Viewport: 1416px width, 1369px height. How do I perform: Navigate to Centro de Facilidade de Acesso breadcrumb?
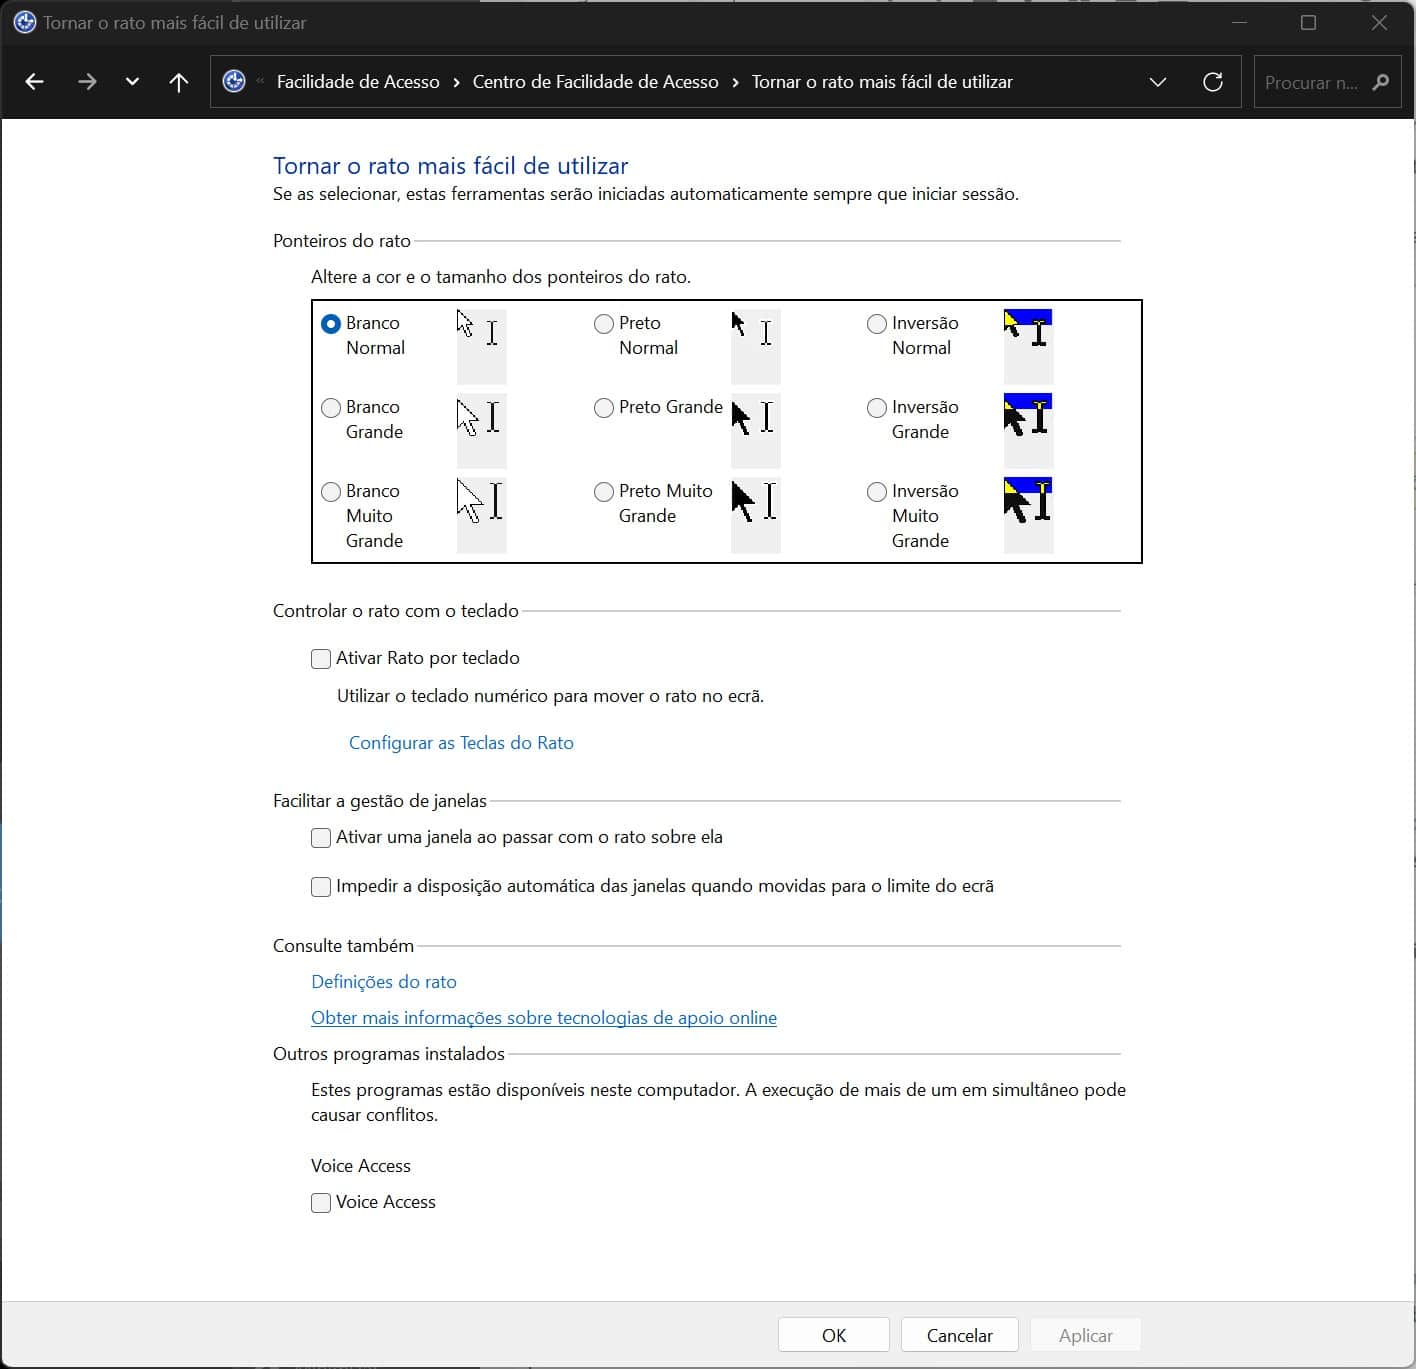[595, 82]
